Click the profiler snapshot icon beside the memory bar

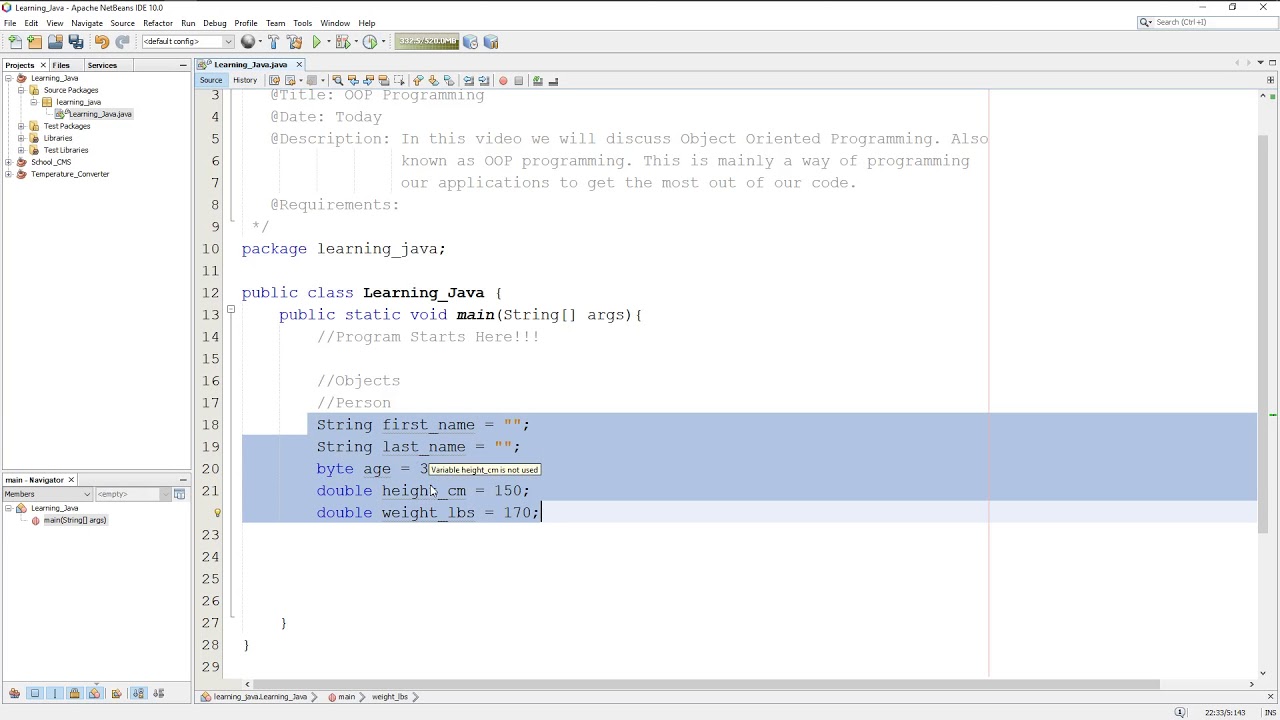click(x=471, y=42)
